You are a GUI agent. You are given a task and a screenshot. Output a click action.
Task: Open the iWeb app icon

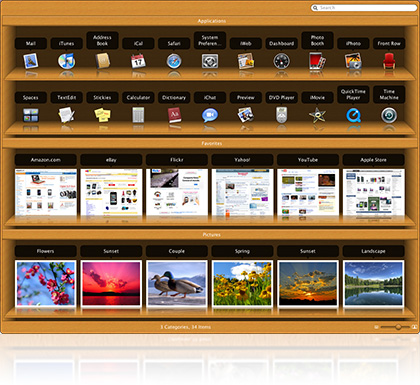coord(246,61)
